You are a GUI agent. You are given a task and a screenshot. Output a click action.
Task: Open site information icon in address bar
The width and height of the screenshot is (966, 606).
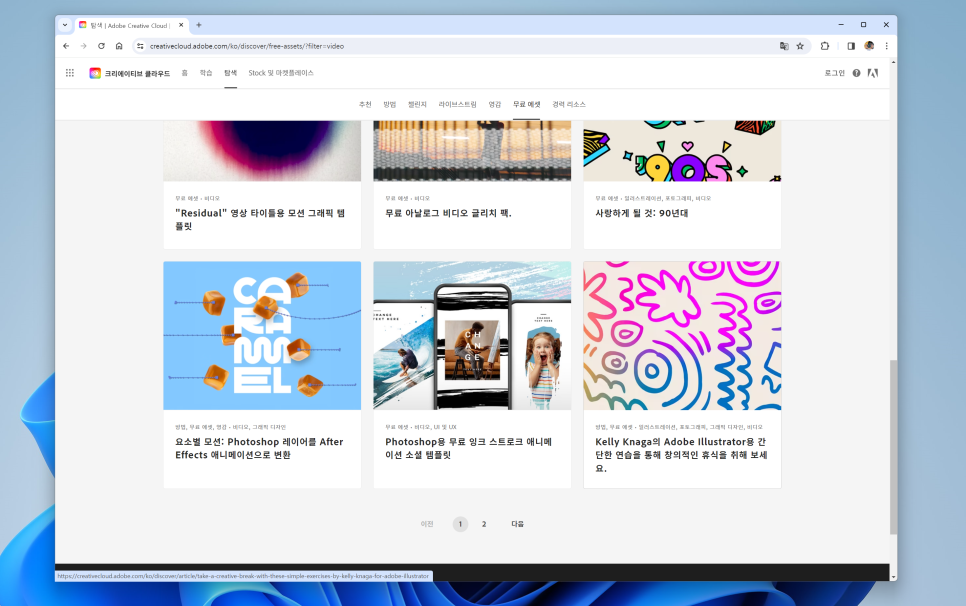click(x=140, y=46)
